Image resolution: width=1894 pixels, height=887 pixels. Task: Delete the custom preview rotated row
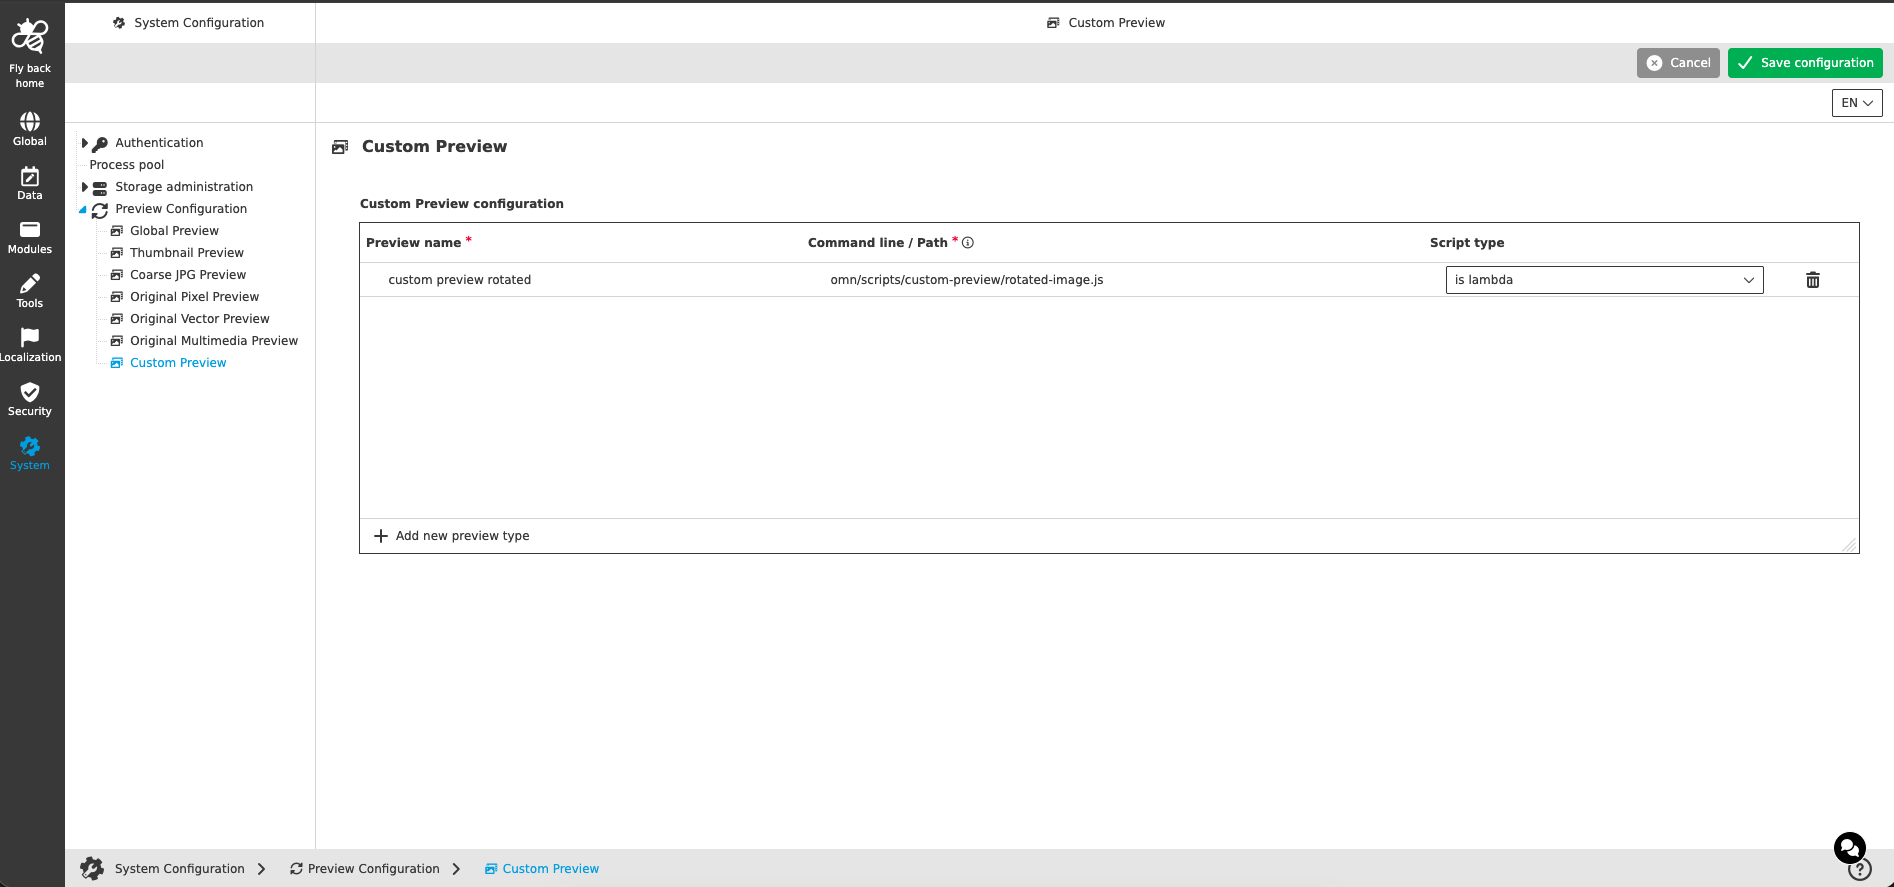tap(1813, 280)
